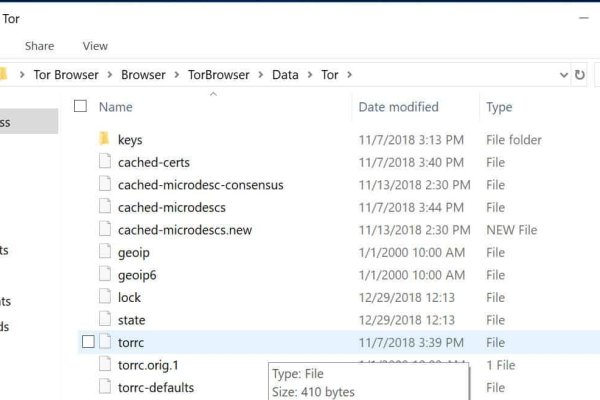Go to Tor Browser breadcrumb folder

68,75
